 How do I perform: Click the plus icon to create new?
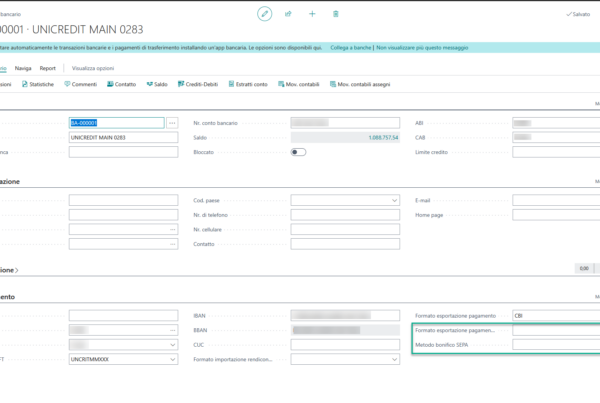(312, 14)
